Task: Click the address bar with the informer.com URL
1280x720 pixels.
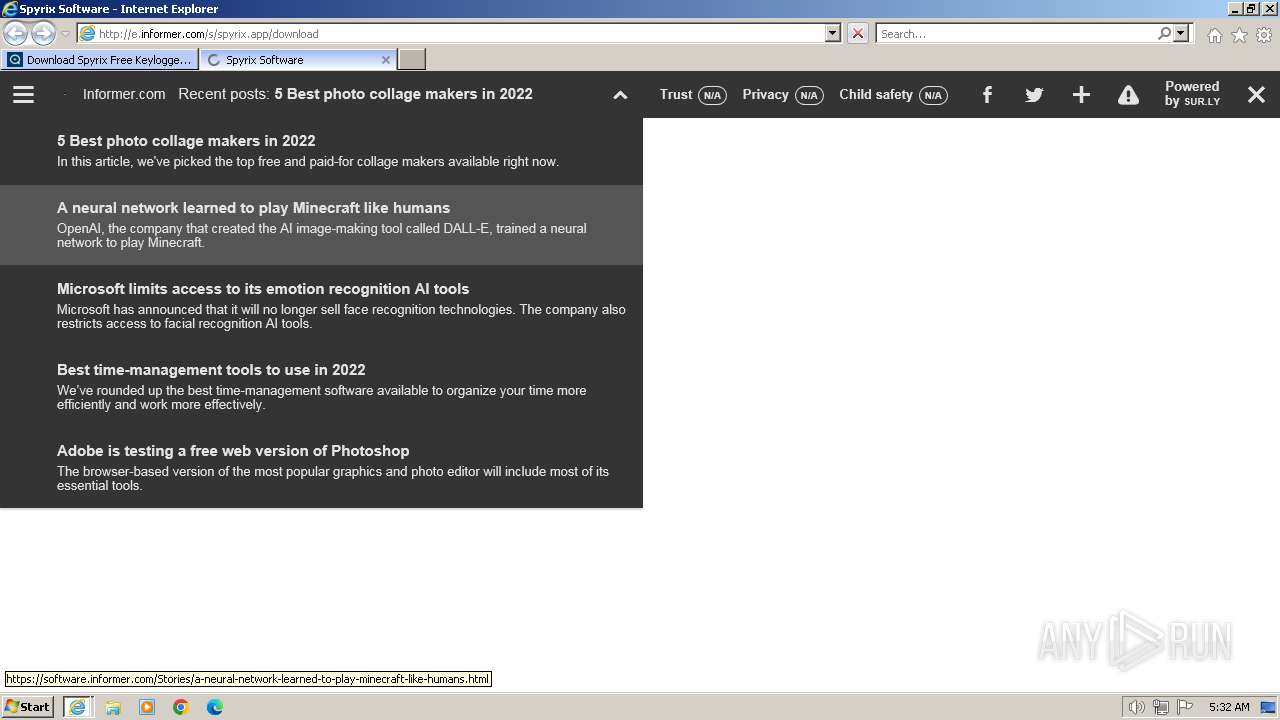Action: pyautogui.click(x=450, y=33)
